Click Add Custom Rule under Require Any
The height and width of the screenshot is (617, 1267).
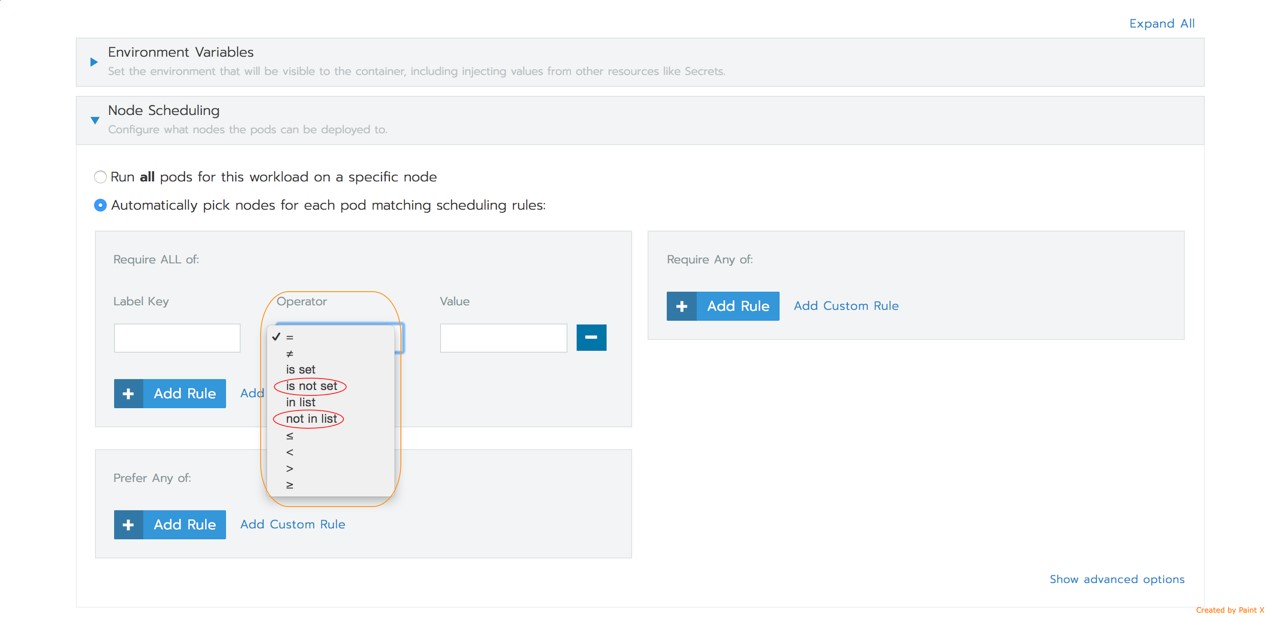(846, 306)
